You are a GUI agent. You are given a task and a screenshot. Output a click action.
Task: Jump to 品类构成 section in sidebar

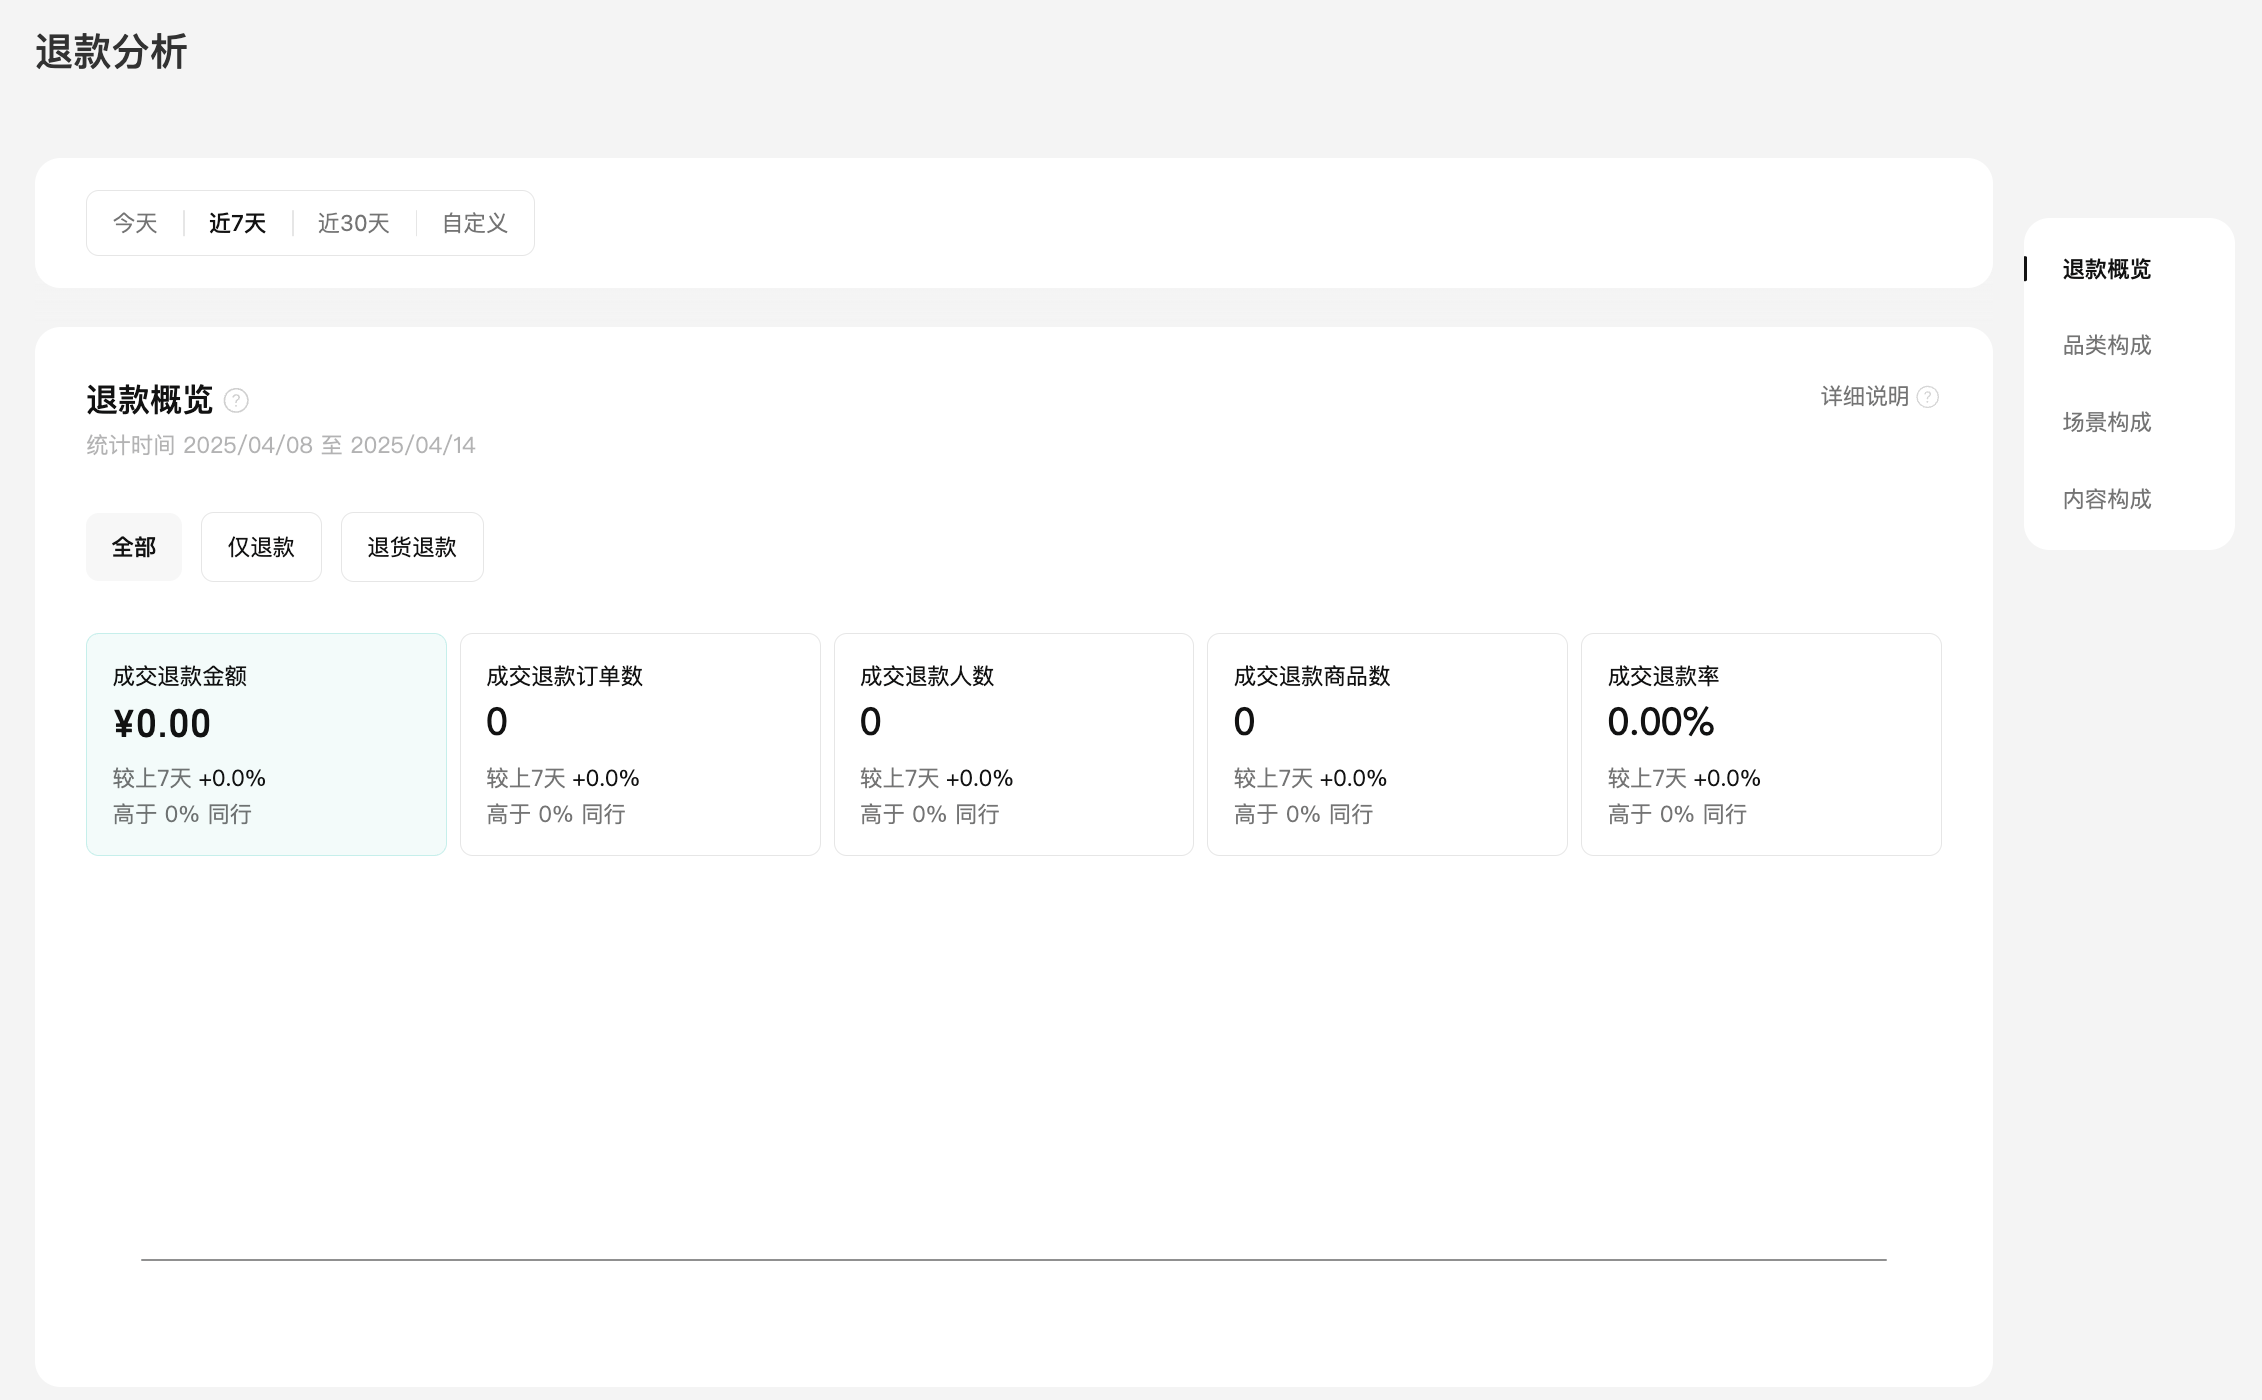pyautogui.click(x=2106, y=346)
